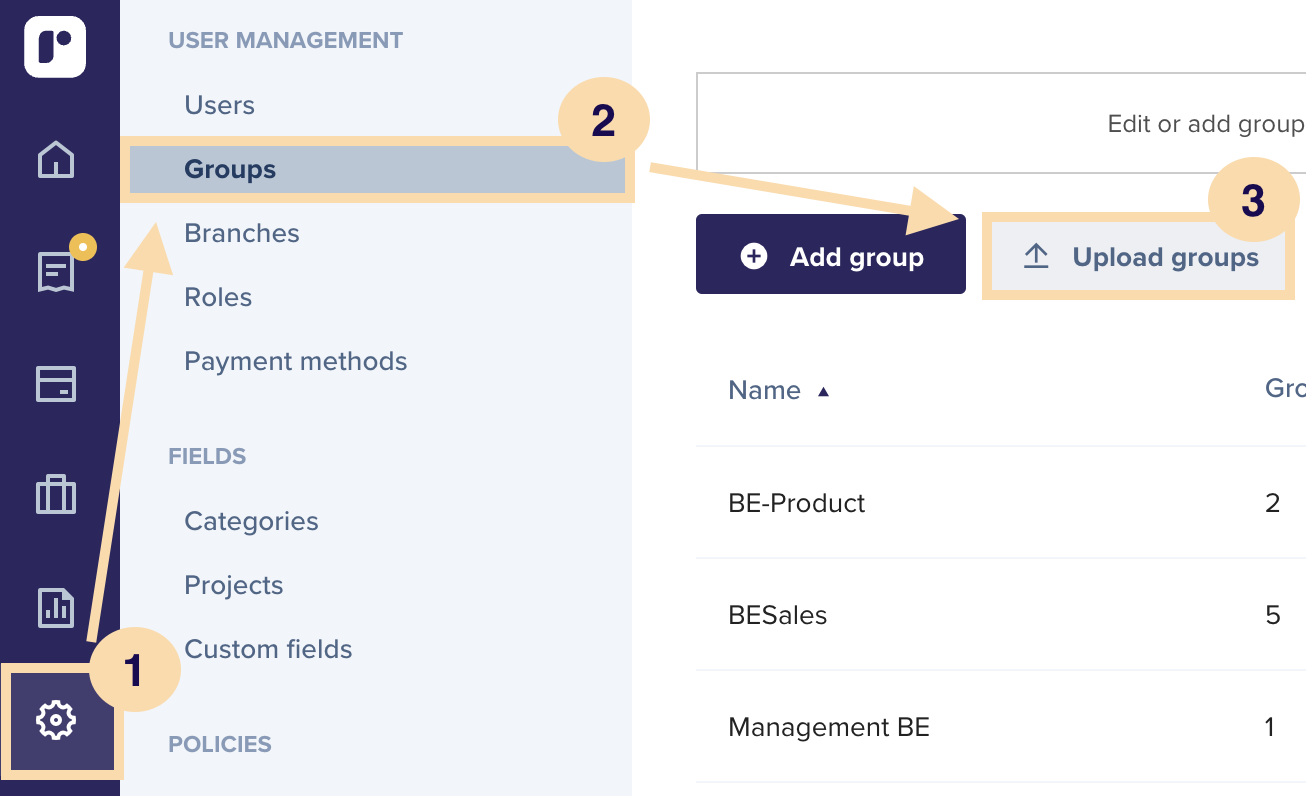Open Custom fields settings
This screenshot has width=1306, height=796.
click(x=268, y=649)
